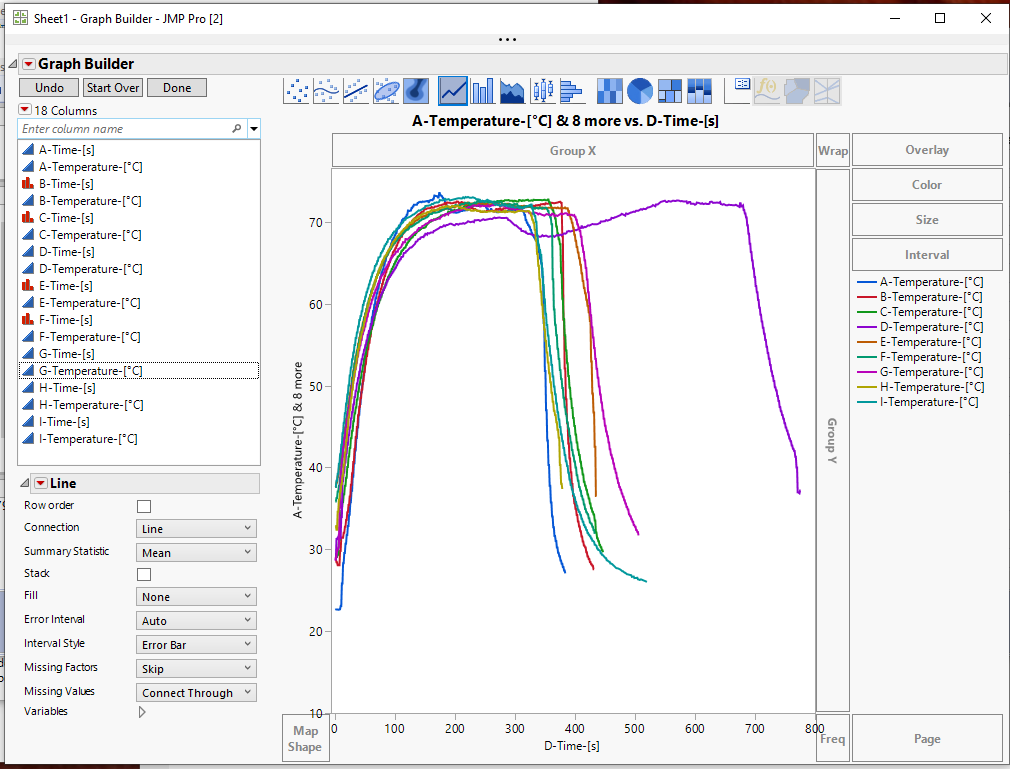Expand the Variables disclosure arrow
1010x769 pixels.
click(x=141, y=711)
